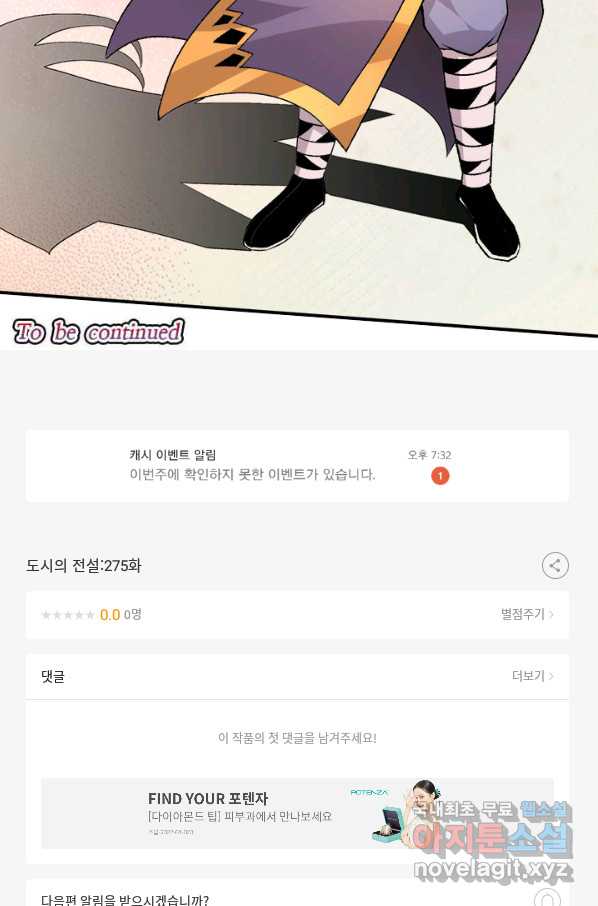Select the 다음편 알림을 받으시겠습니까 prompt
Image resolution: width=598 pixels, height=906 pixels.
[x=125, y=899]
